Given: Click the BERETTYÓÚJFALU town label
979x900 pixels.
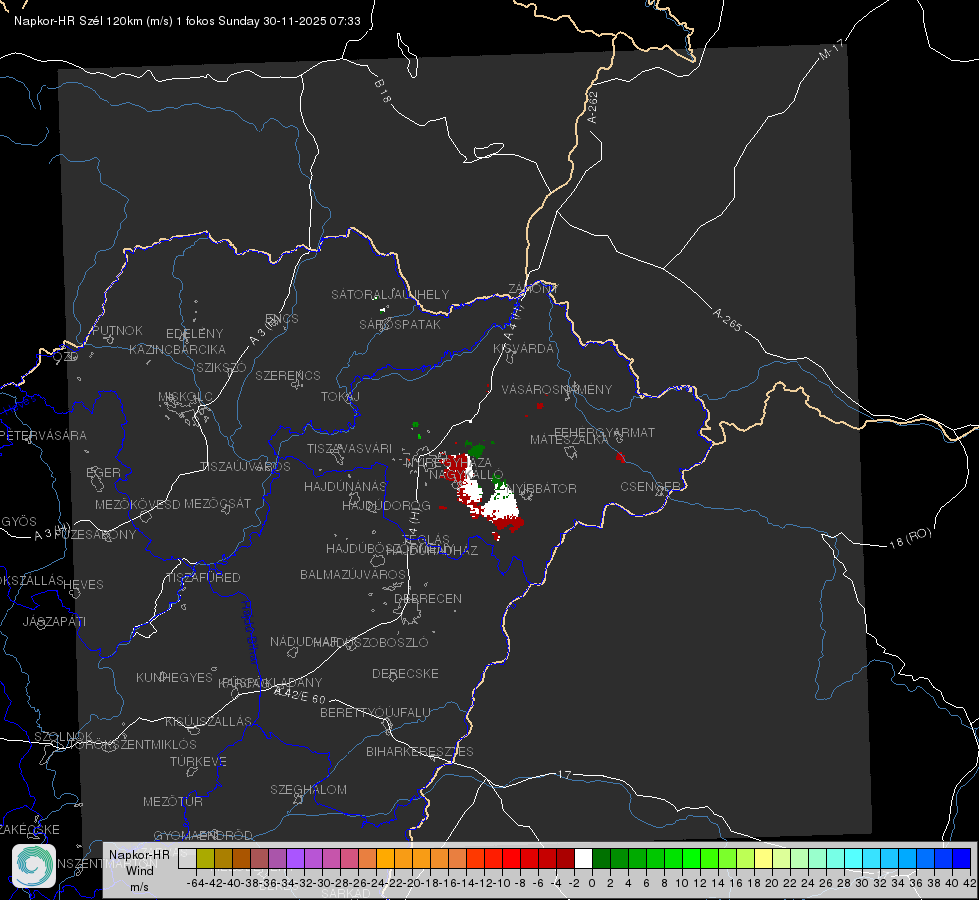Looking at the screenshot, I should coord(375,712).
